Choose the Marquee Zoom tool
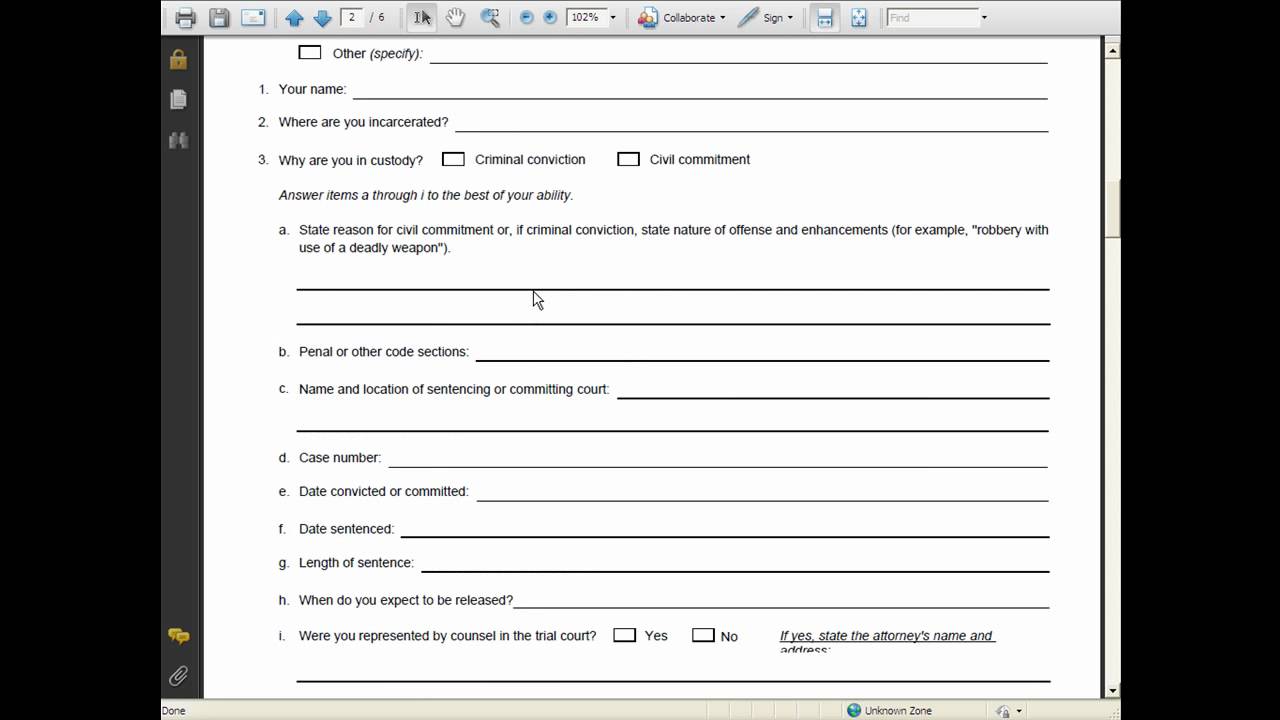The width and height of the screenshot is (1280, 720). 489,17
